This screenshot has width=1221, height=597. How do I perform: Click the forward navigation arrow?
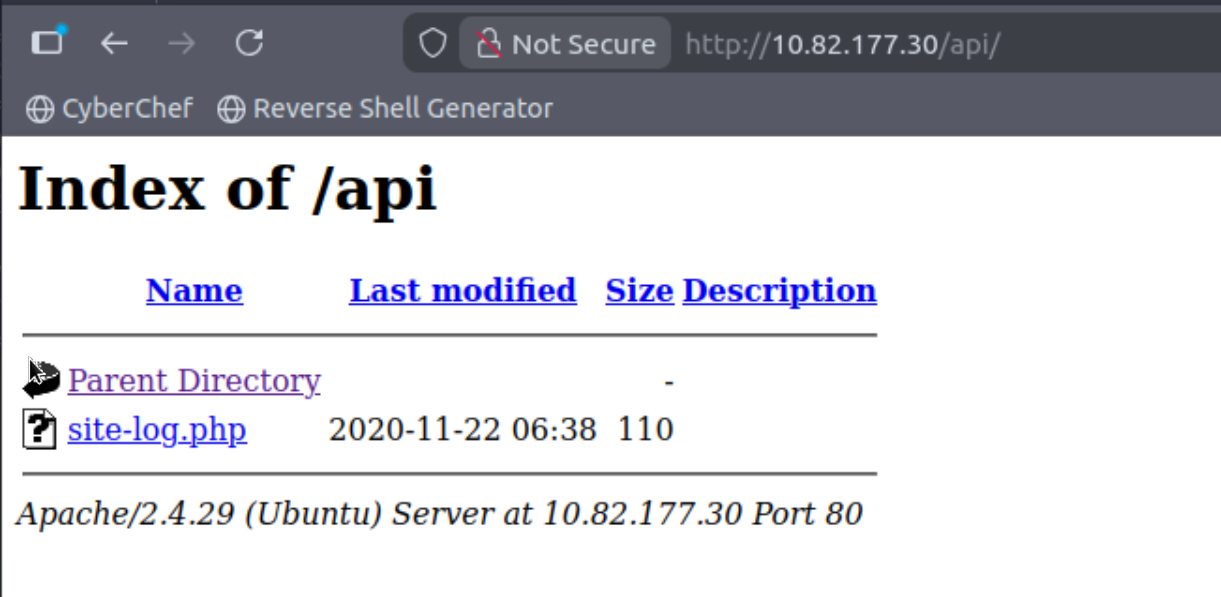(x=181, y=43)
